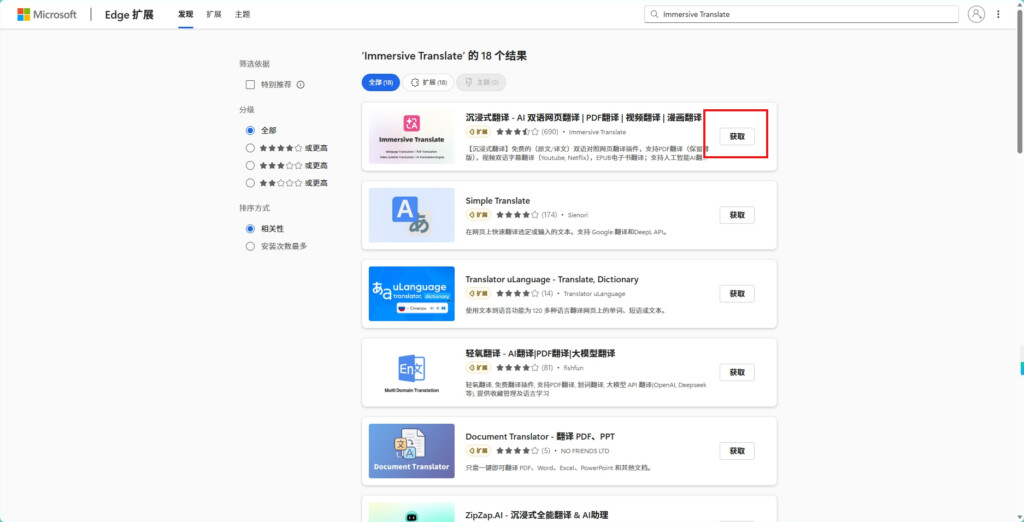
Task: Open the 轻氧翻译 title link
Action: point(540,353)
